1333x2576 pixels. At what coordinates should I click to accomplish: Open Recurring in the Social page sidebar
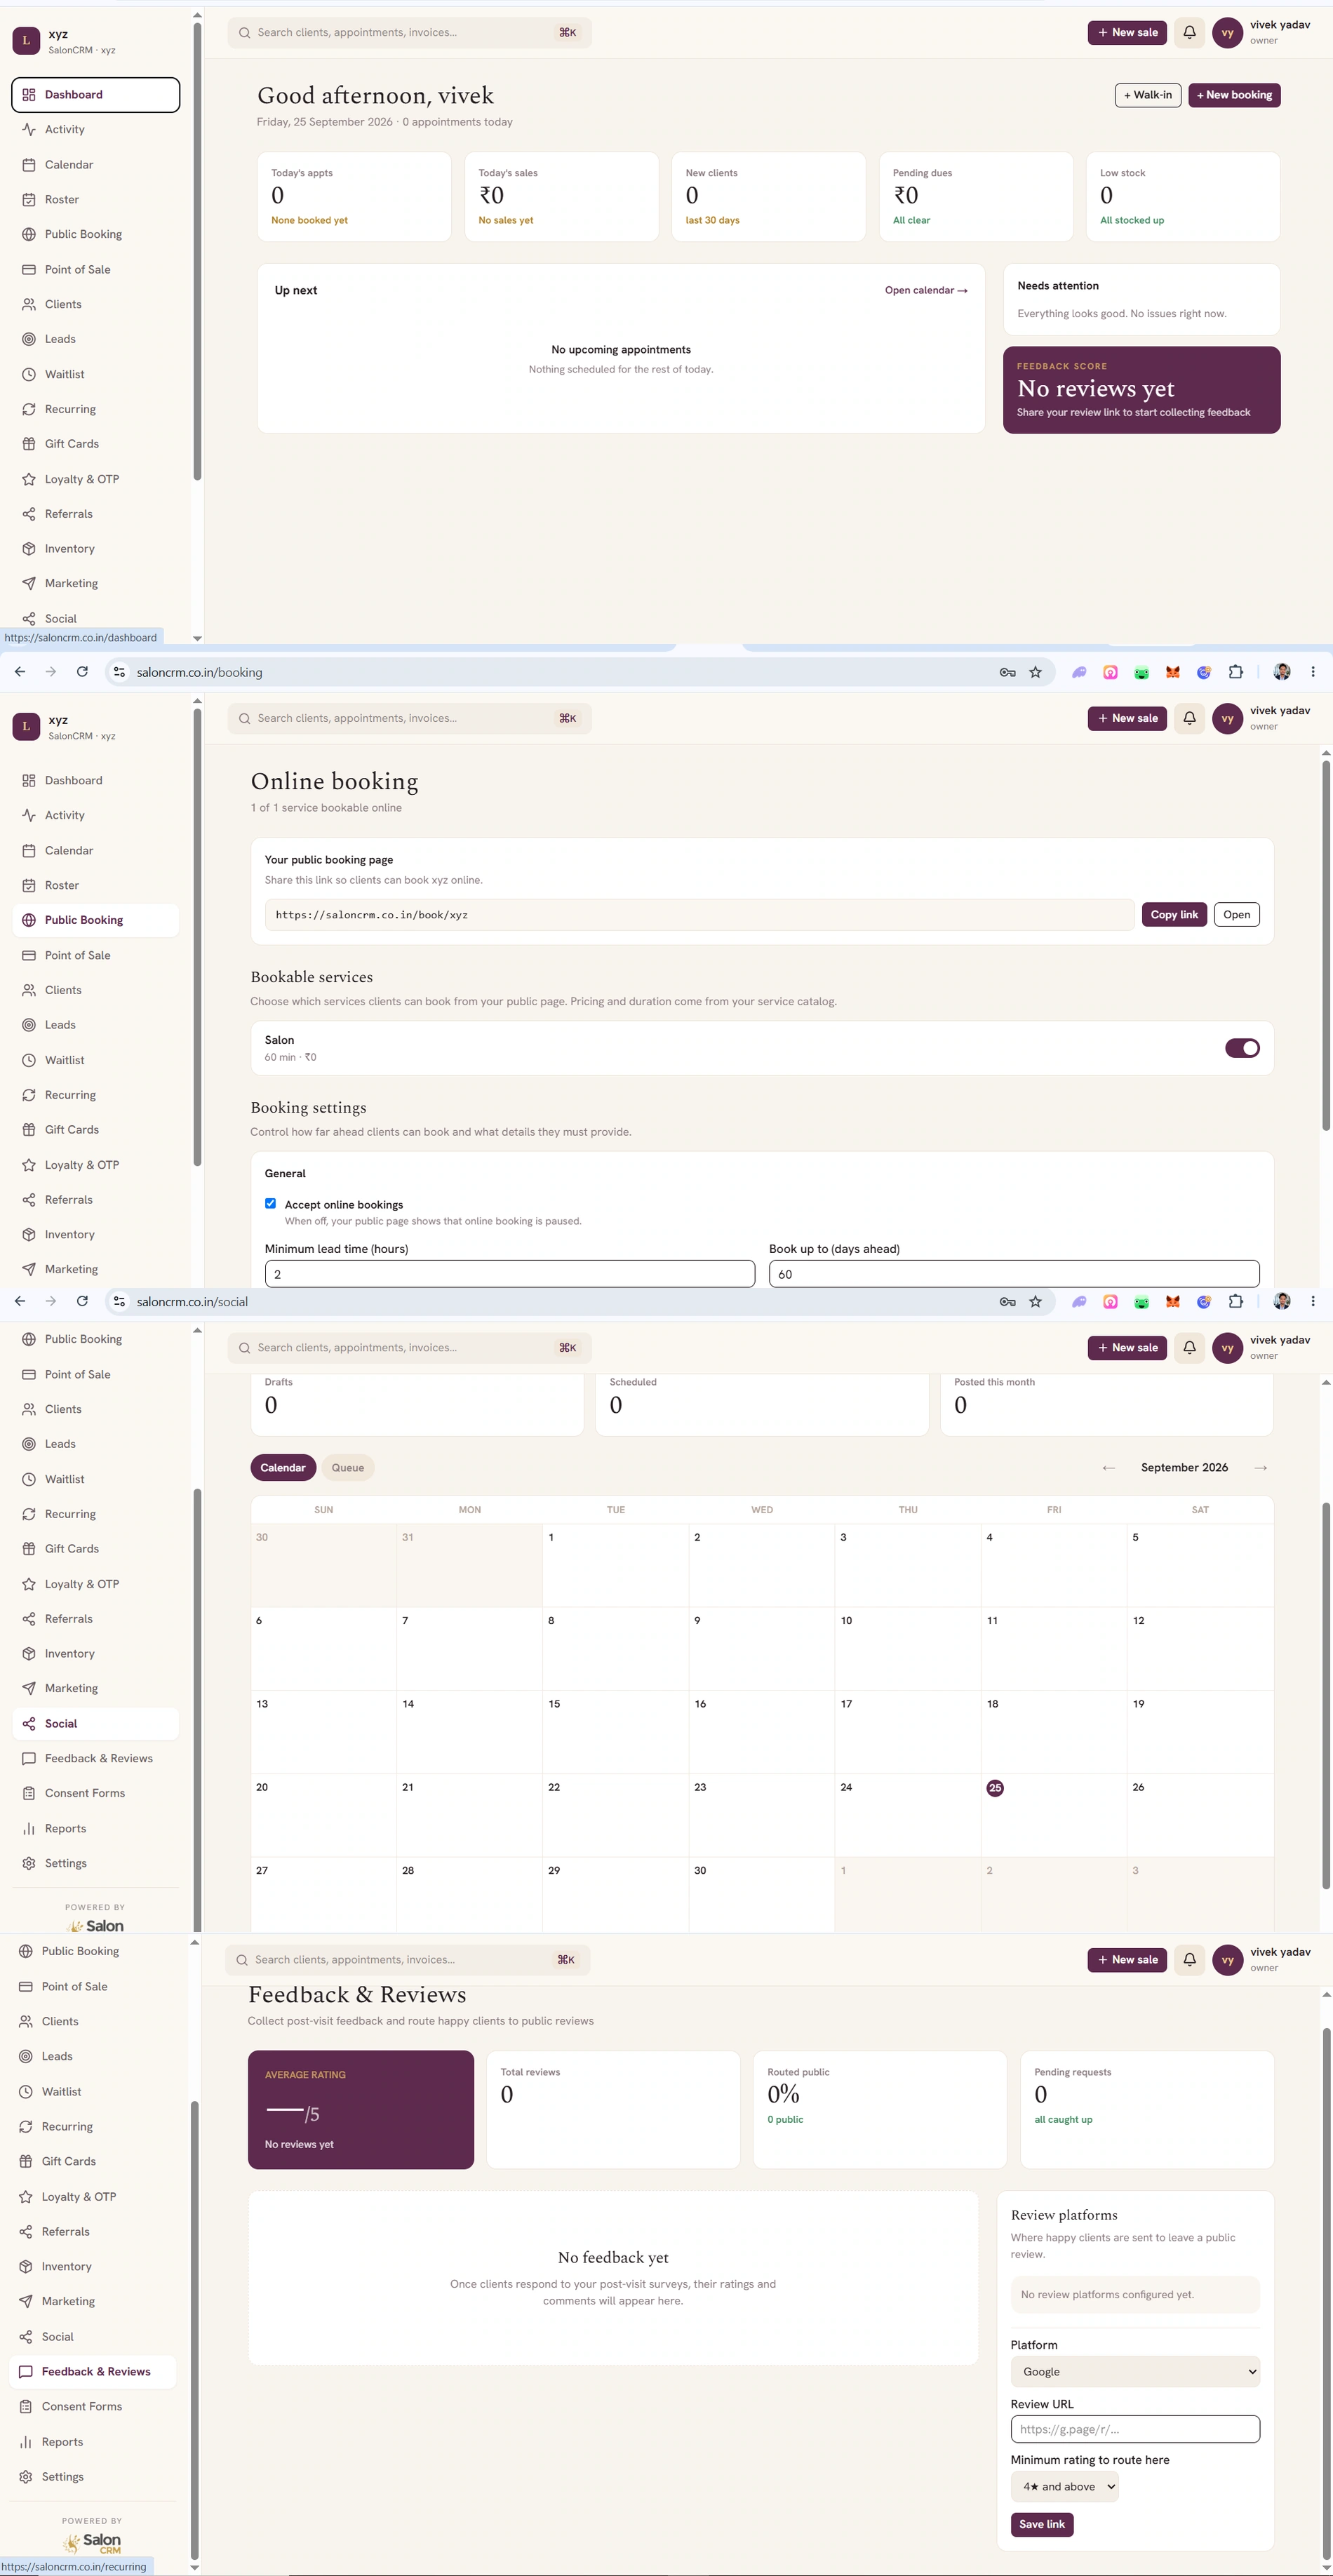tap(95, 1514)
